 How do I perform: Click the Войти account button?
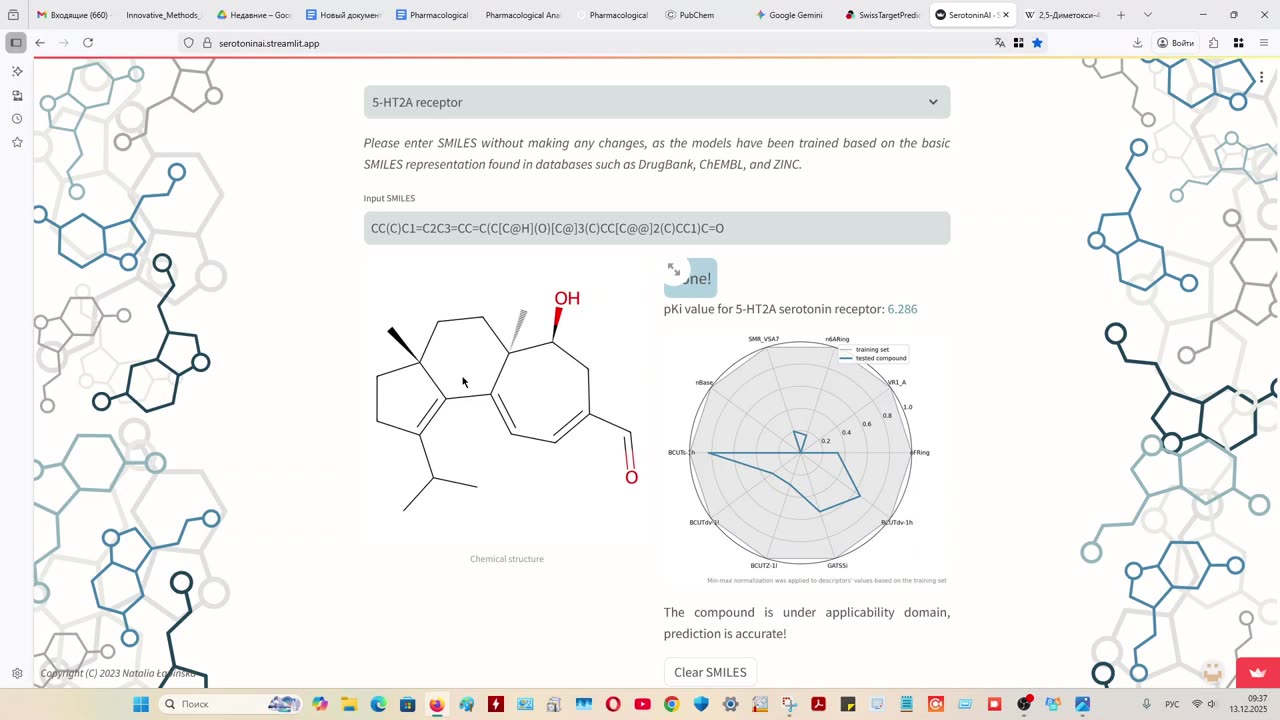click(1176, 43)
